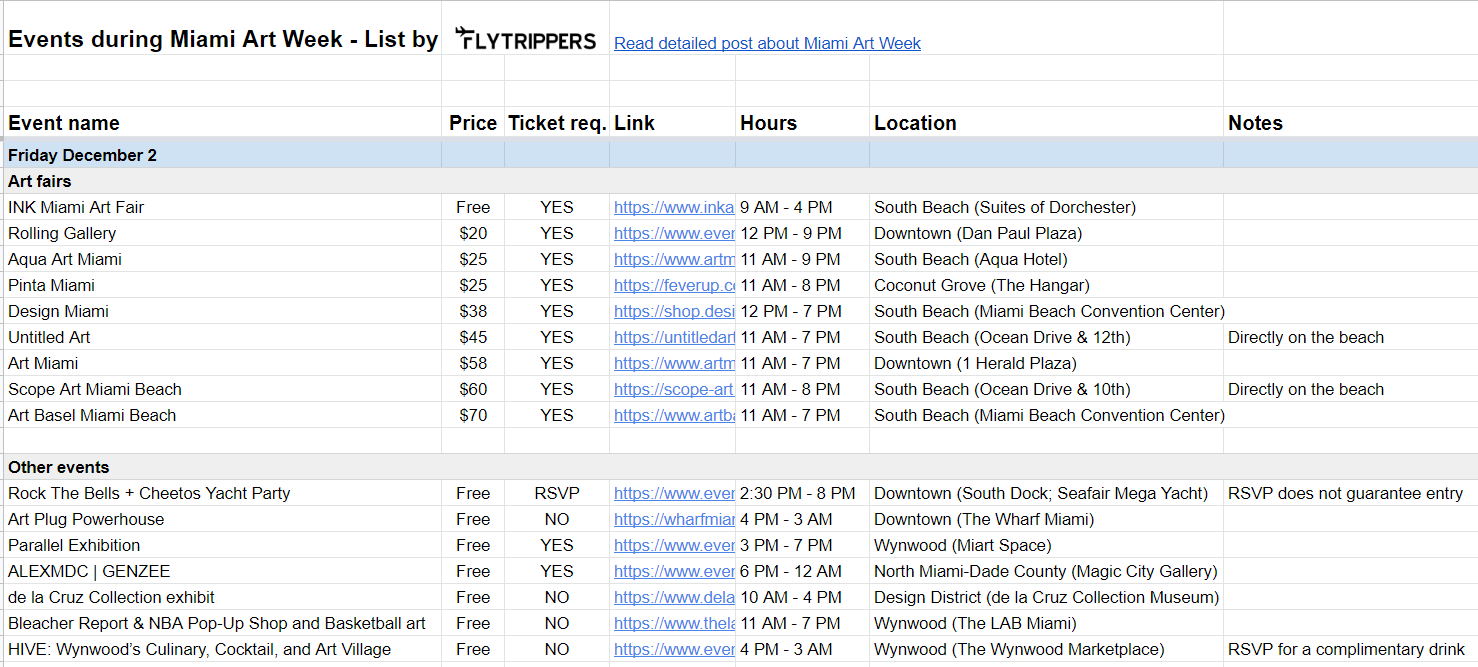The width and height of the screenshot is (1478, 667).
Task: Select 'Pinta Miami' event name cell
Action: [223, 285]
